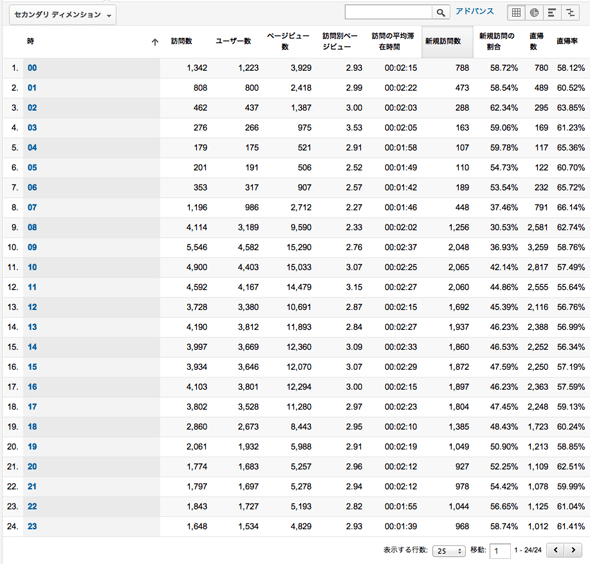590x564 pixels.
Task: Open hour 00 row link
Action: pos(32,68)
